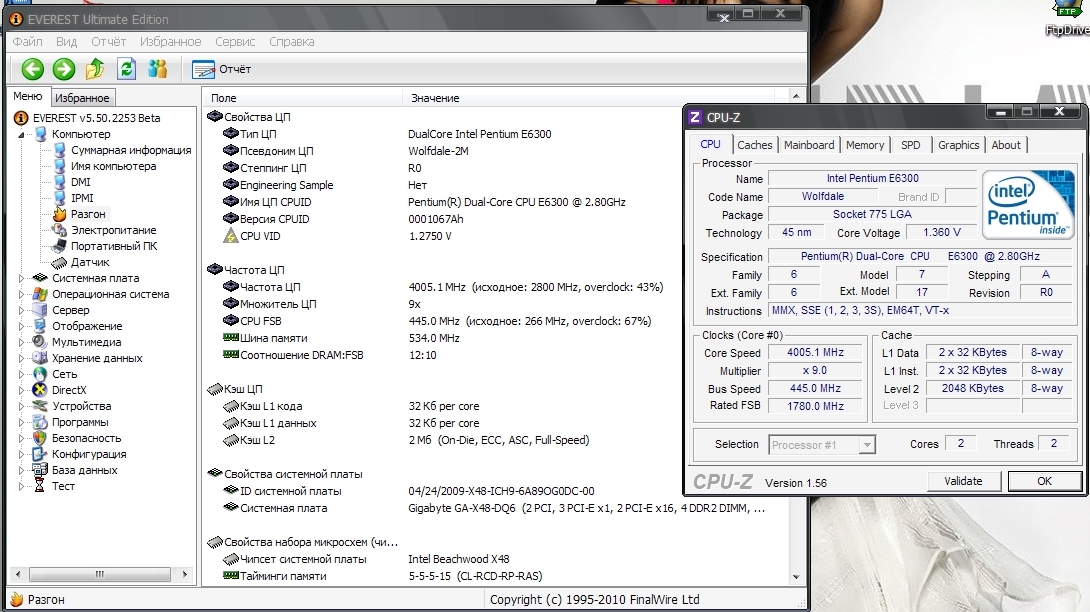
Task: Select Датчик sensor tree item
Action: [x=90, y=262]
